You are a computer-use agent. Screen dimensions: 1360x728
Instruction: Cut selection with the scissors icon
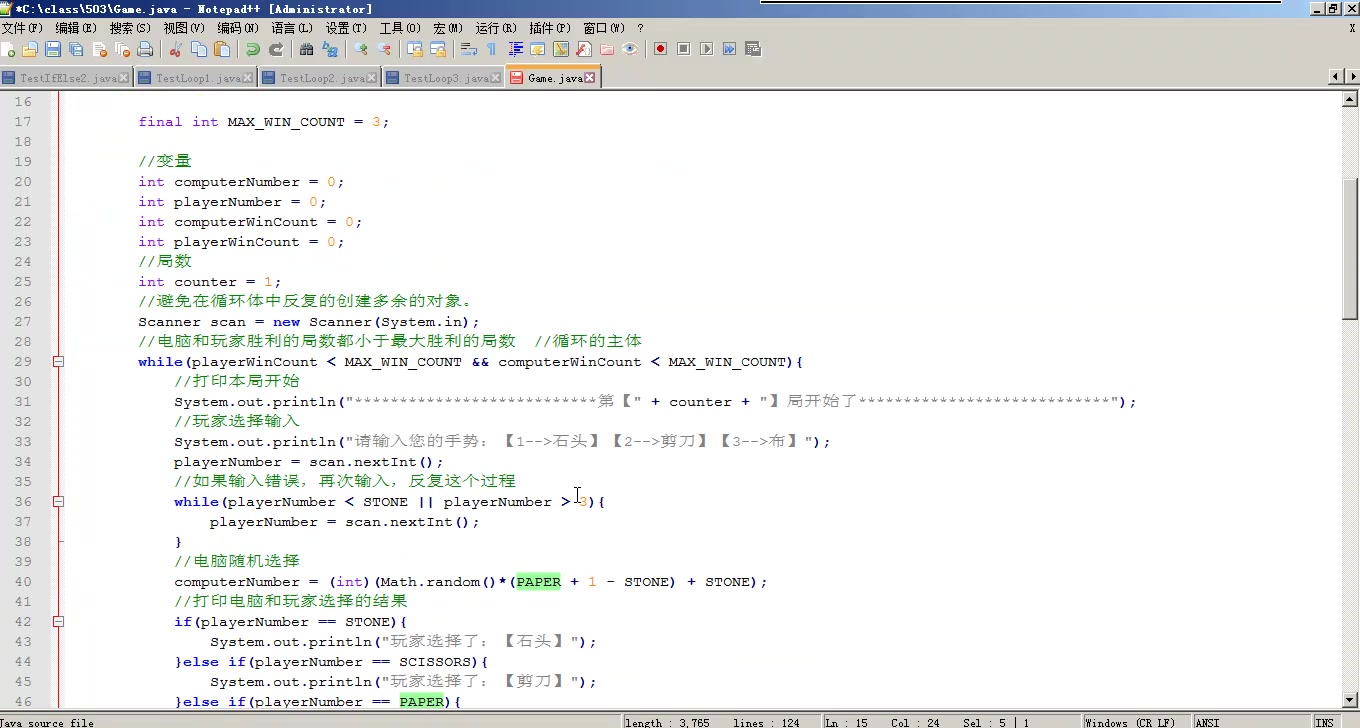coord(175,49)
